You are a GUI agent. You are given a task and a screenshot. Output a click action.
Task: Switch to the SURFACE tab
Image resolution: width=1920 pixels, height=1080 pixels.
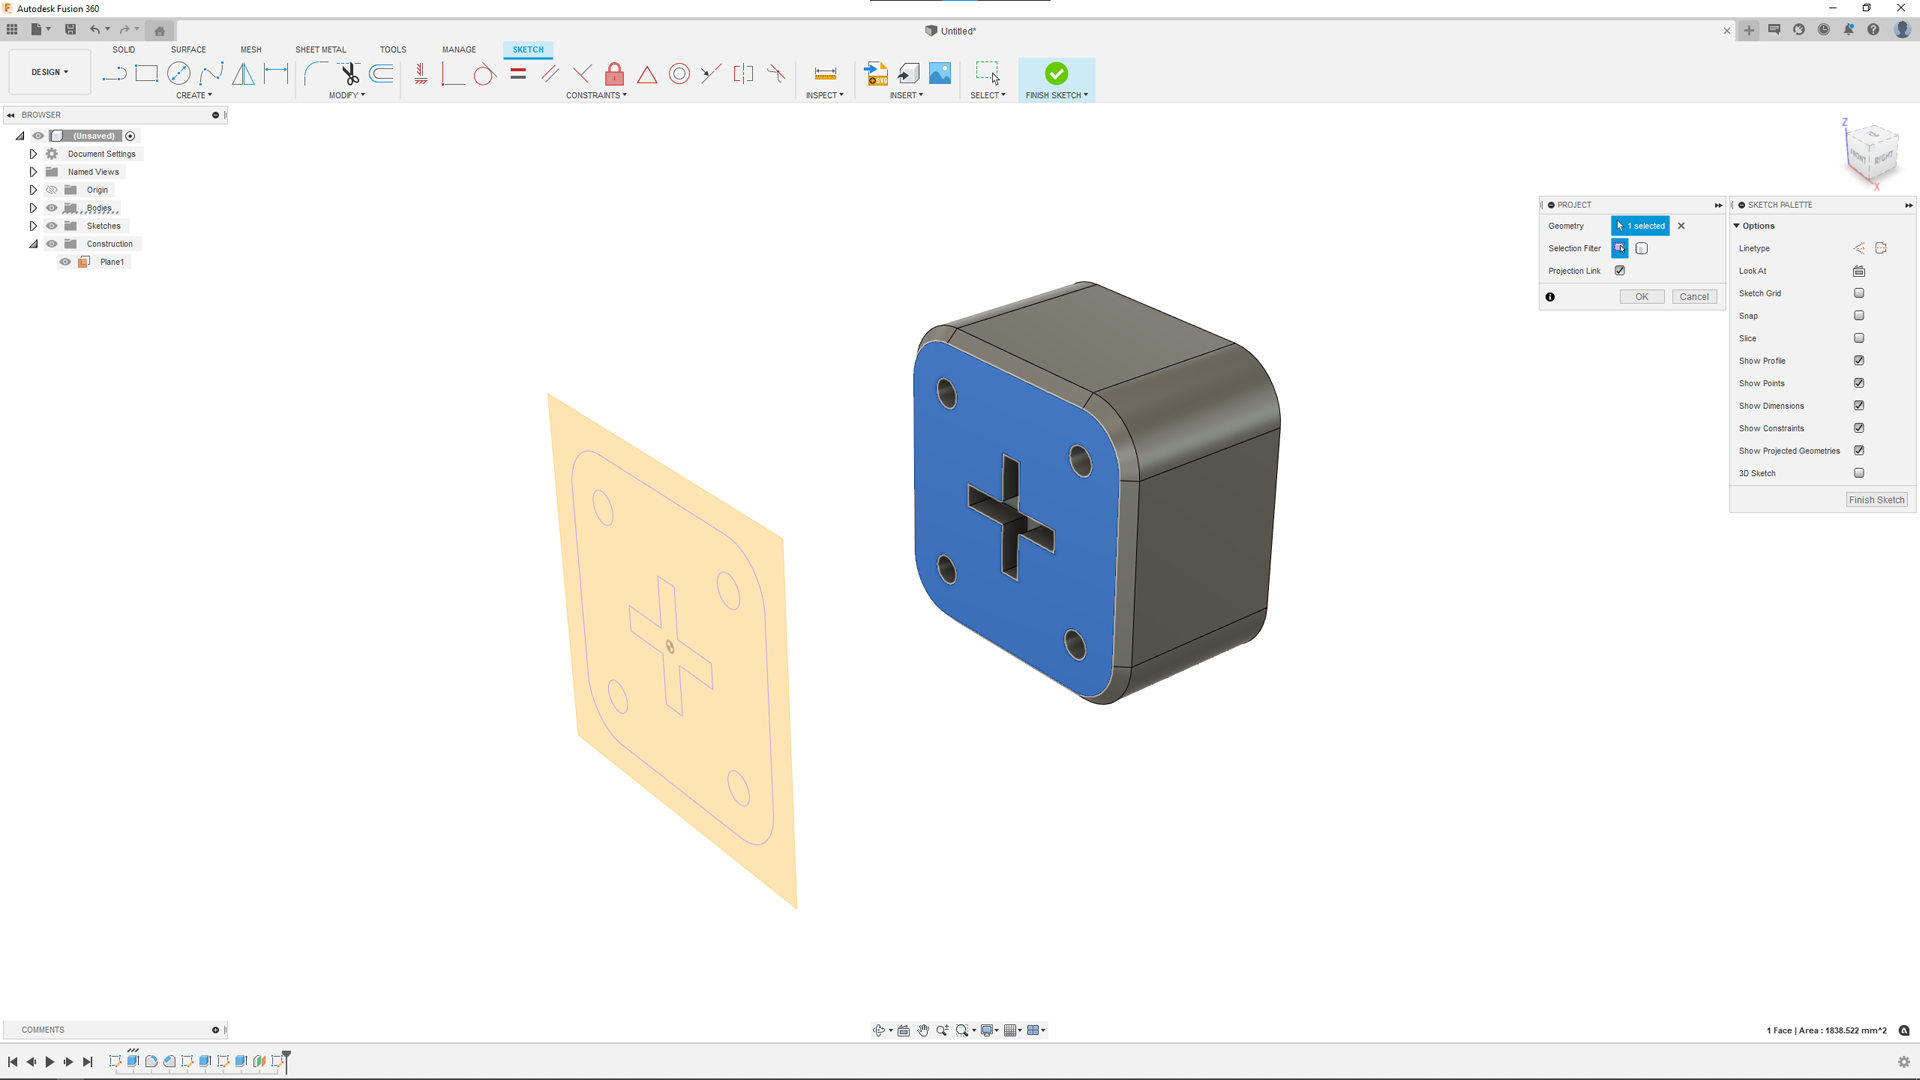(x=188, y=49)
